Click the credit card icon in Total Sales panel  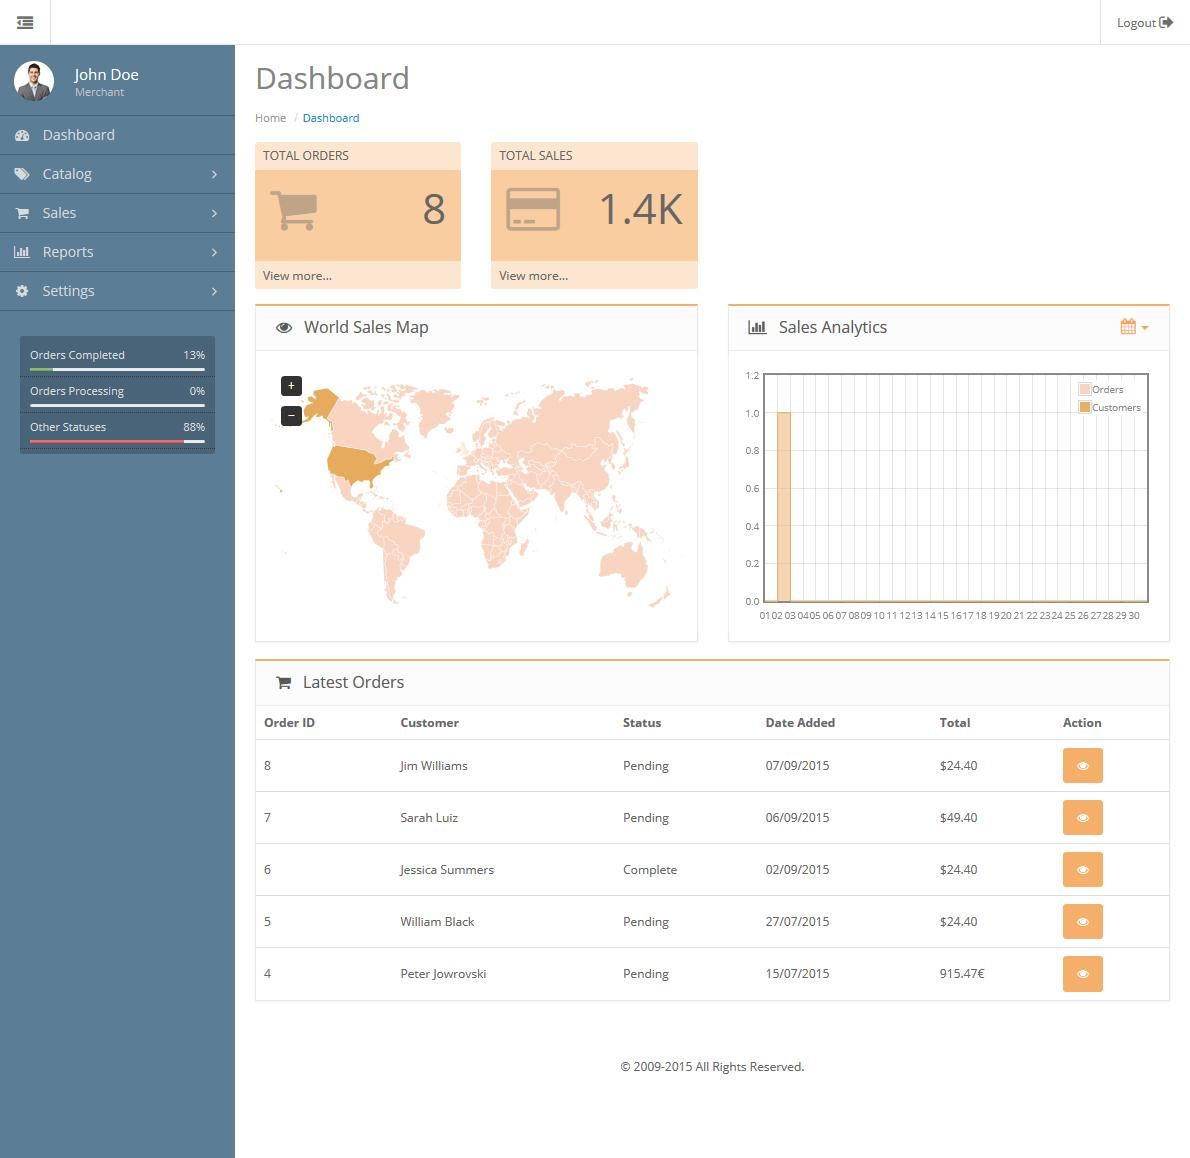point(533,210)
